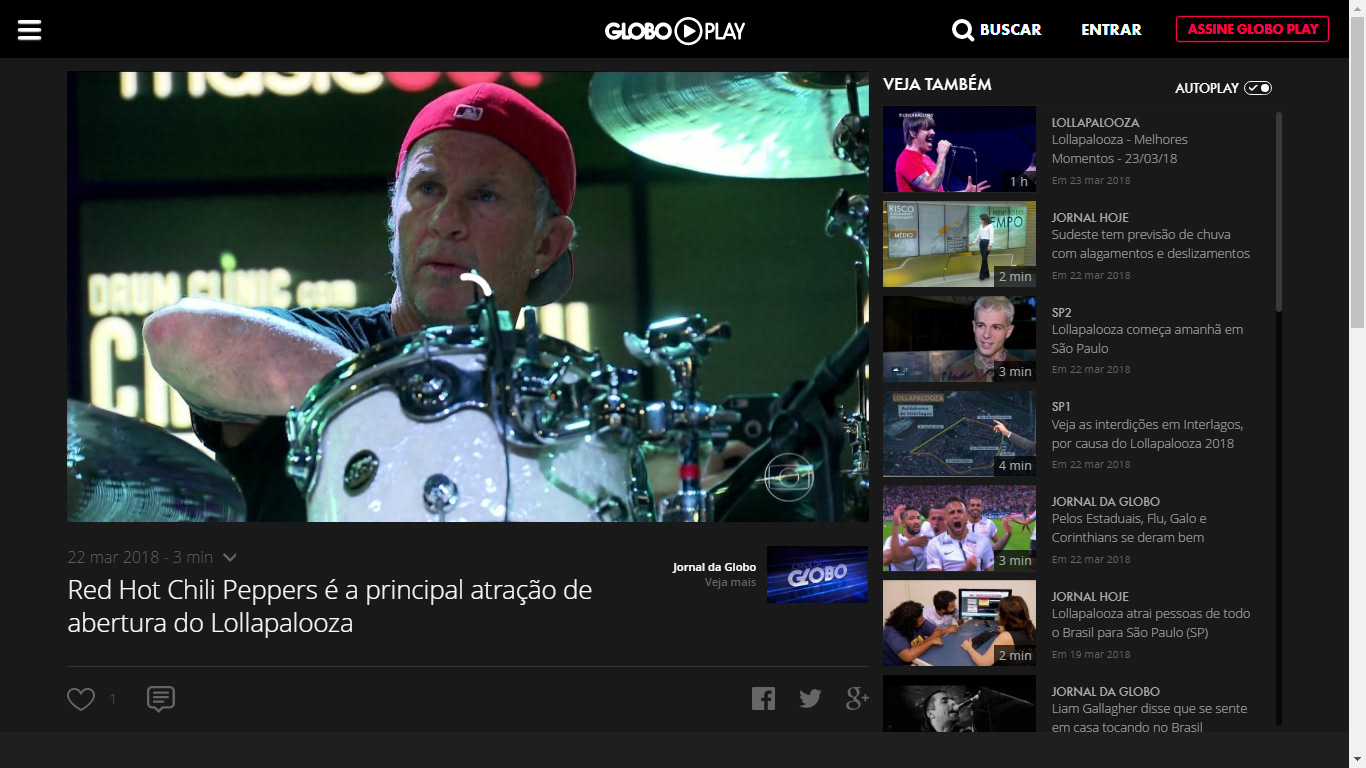
Task: Click video title 'Red Hot Chili Peppers é a principal'
Action: tap(330, 606)
